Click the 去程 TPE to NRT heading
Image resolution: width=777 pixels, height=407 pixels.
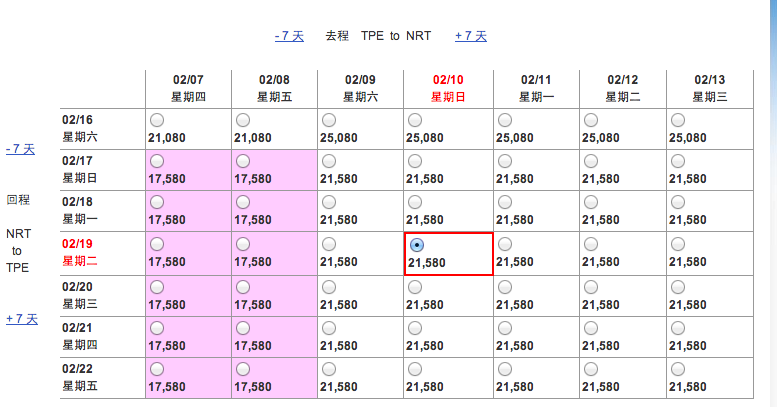(378, 36)
